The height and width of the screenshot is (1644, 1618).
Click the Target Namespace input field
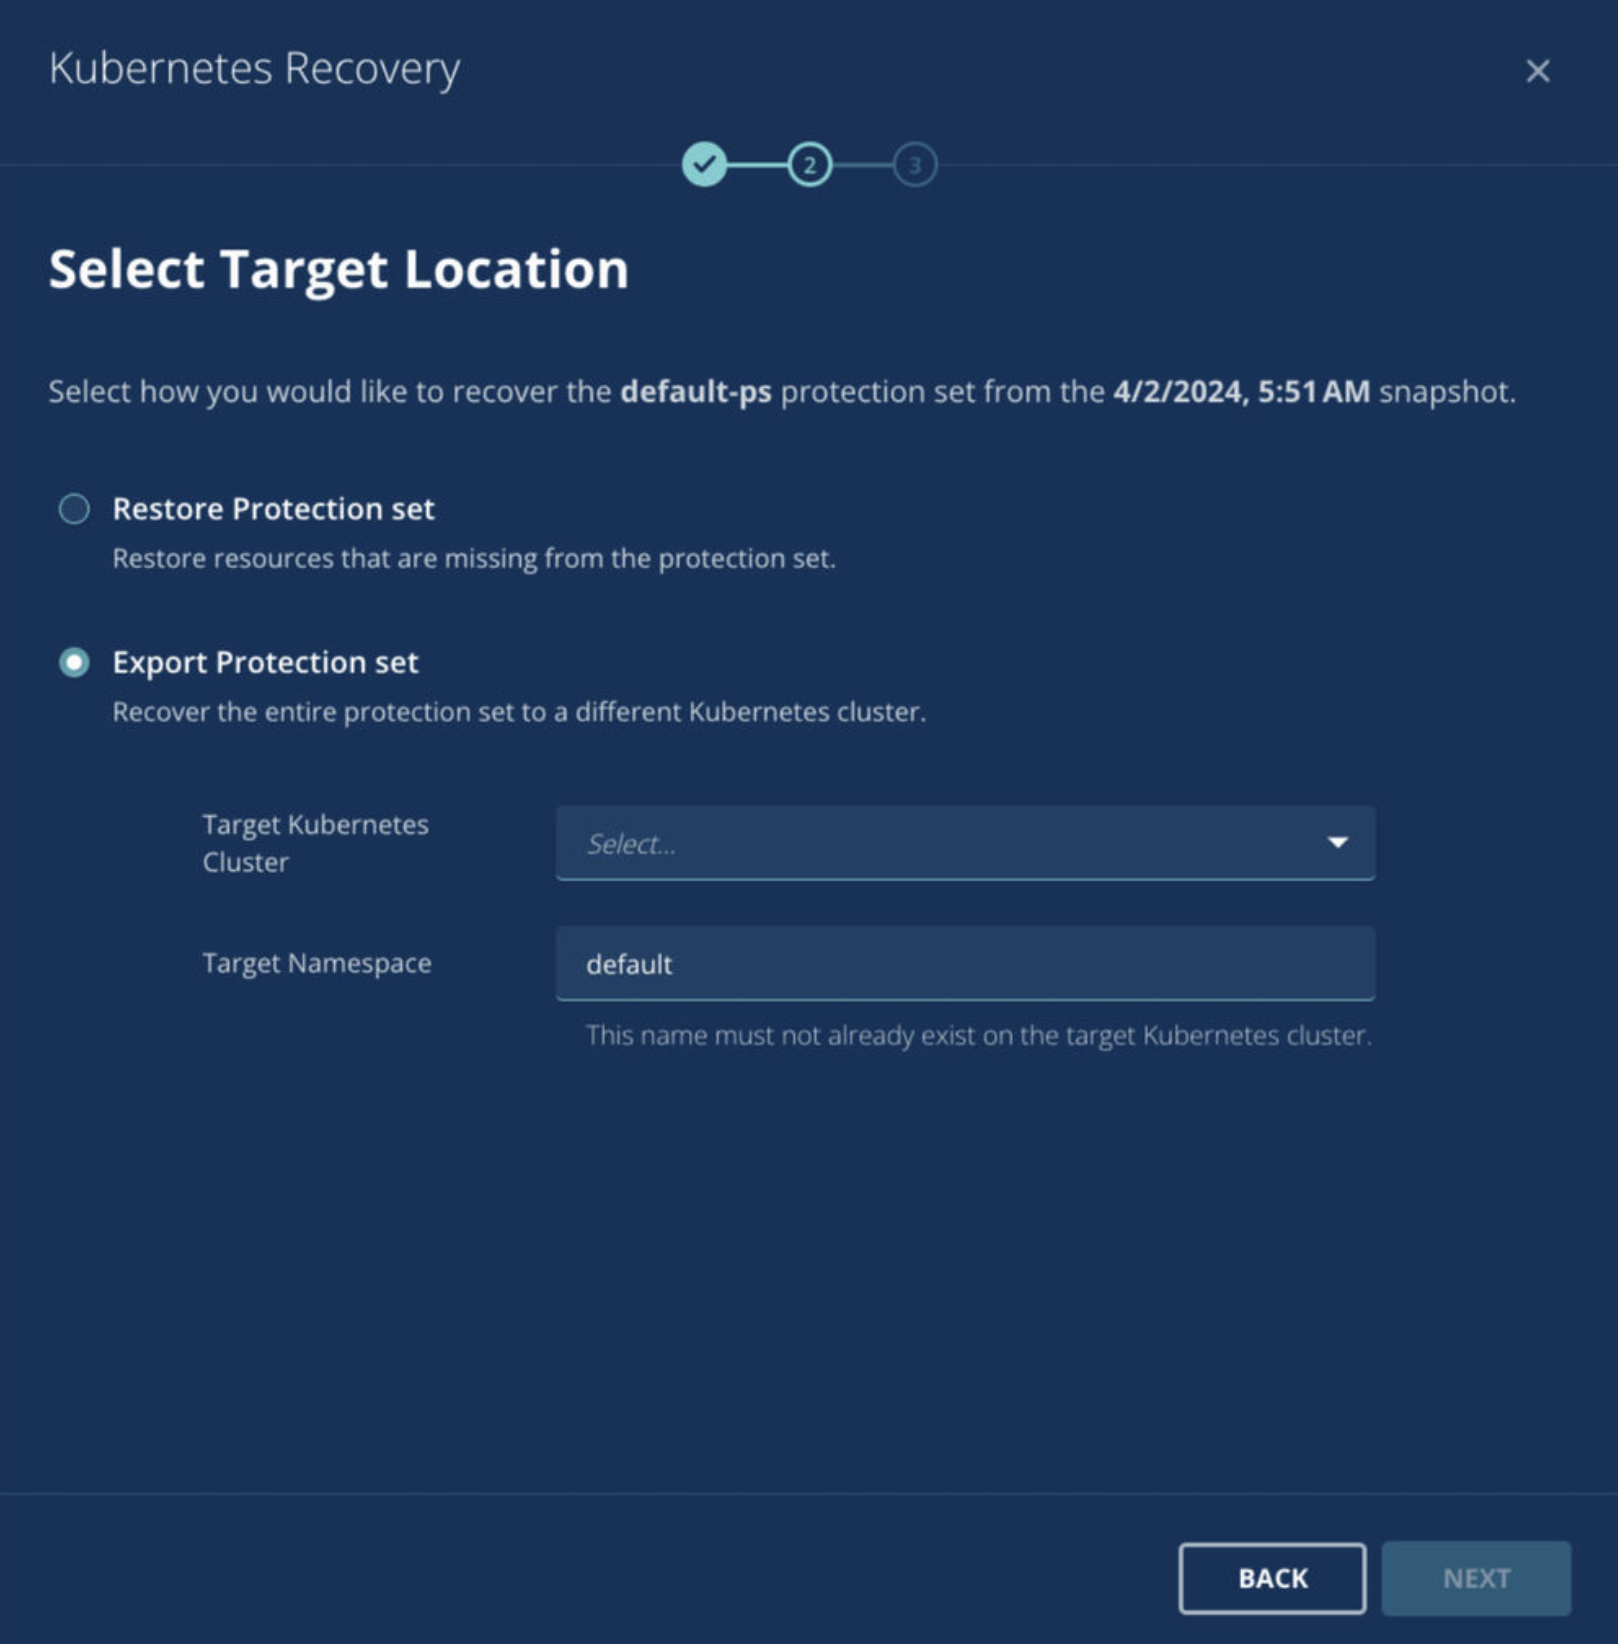(965, 963)
